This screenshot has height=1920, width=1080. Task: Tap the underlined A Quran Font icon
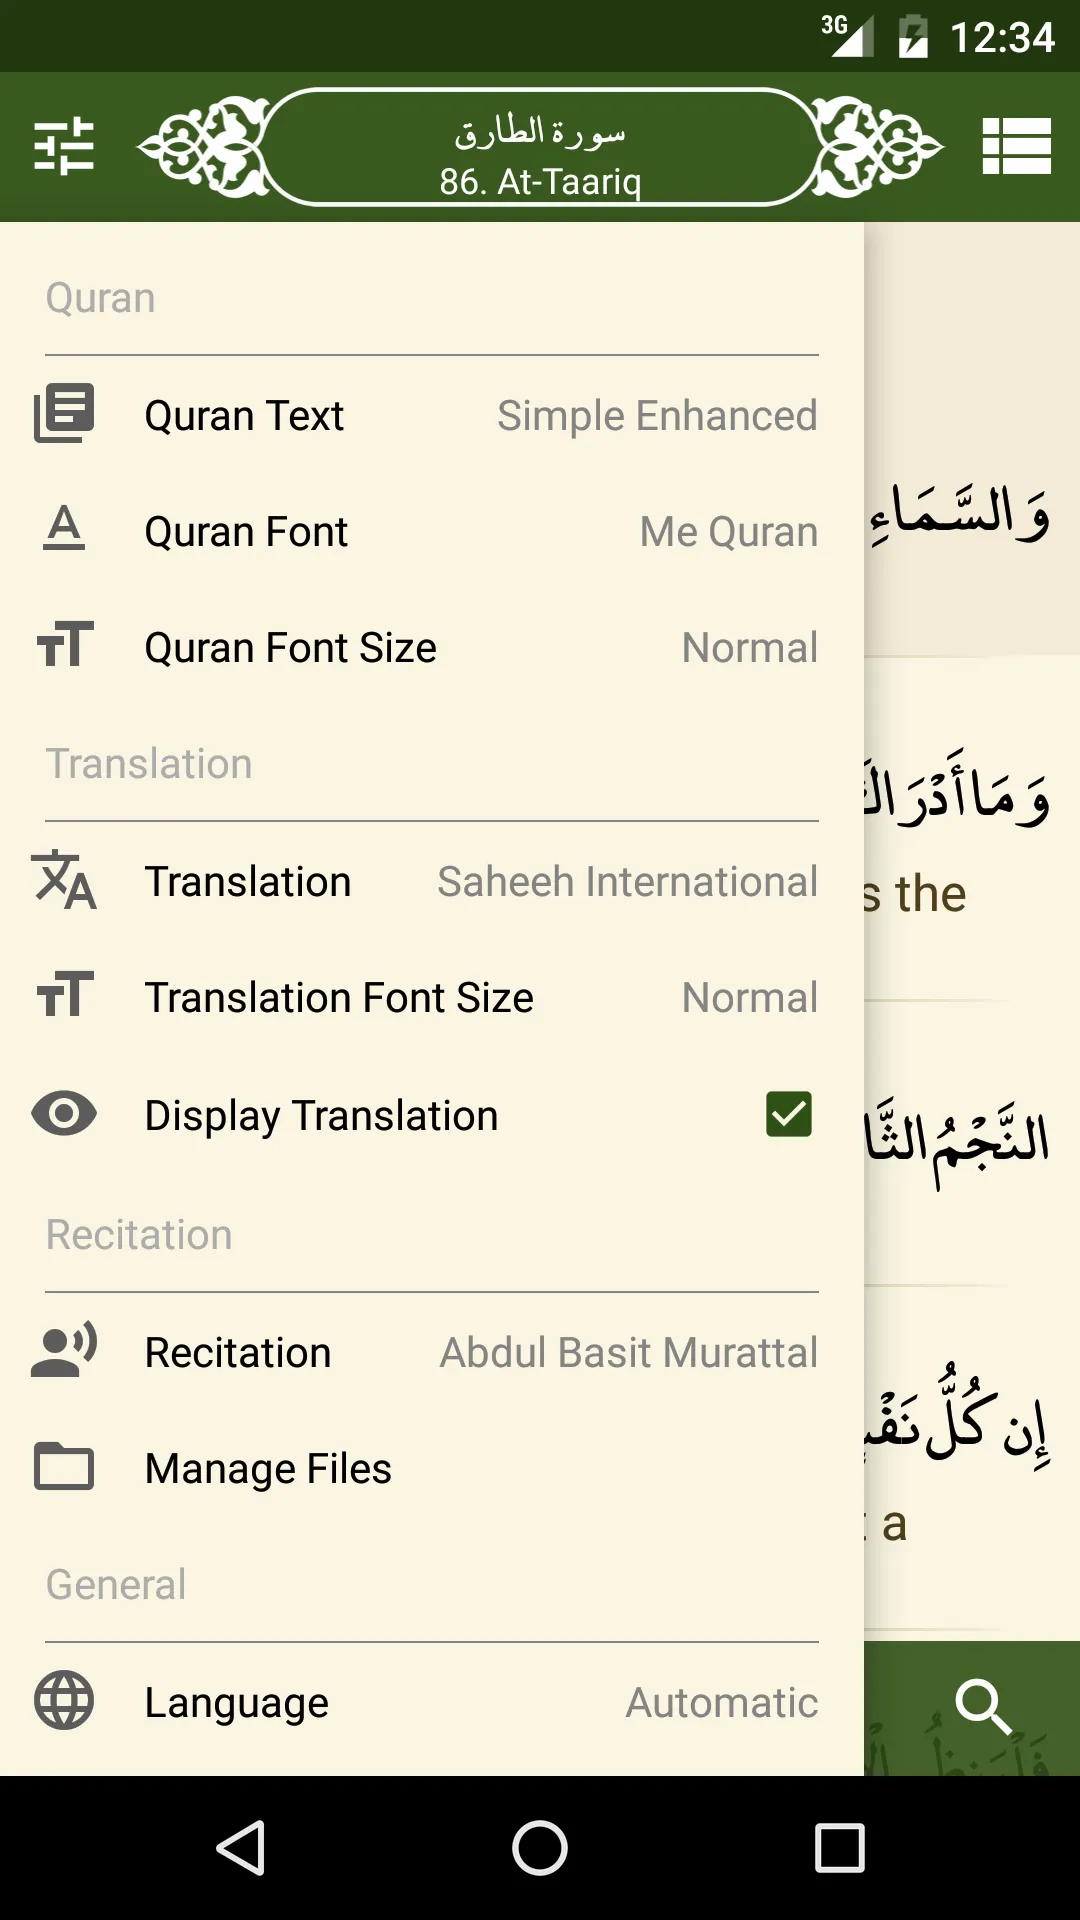coord(64,528)
